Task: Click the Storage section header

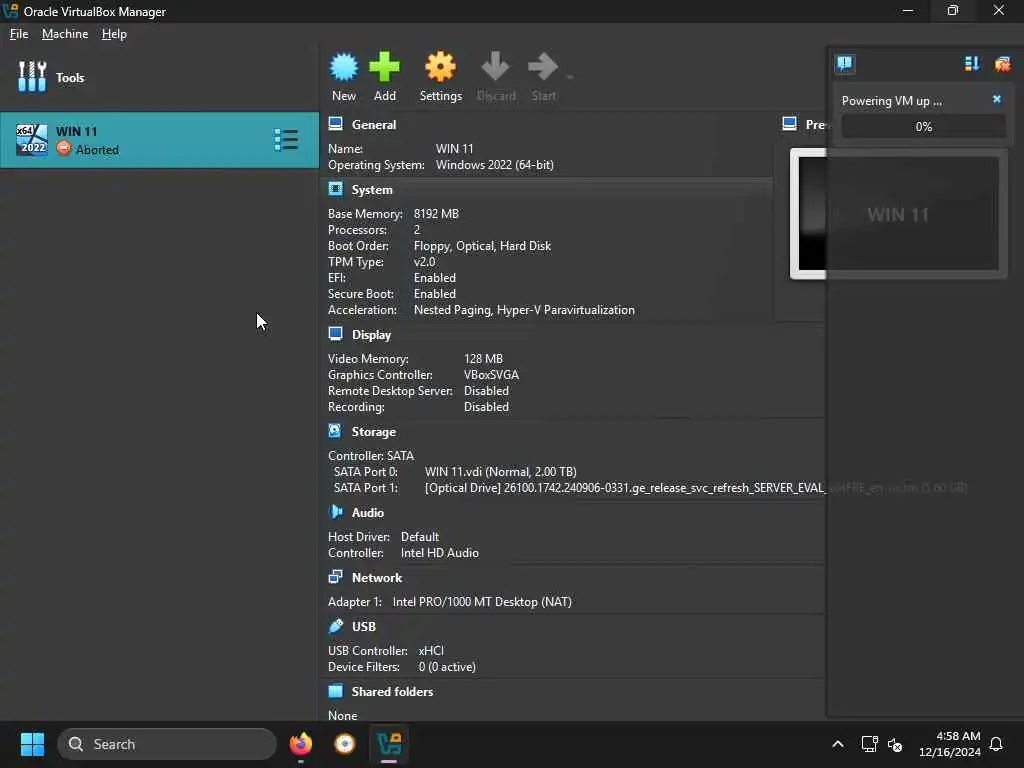Action: [374, 432]
